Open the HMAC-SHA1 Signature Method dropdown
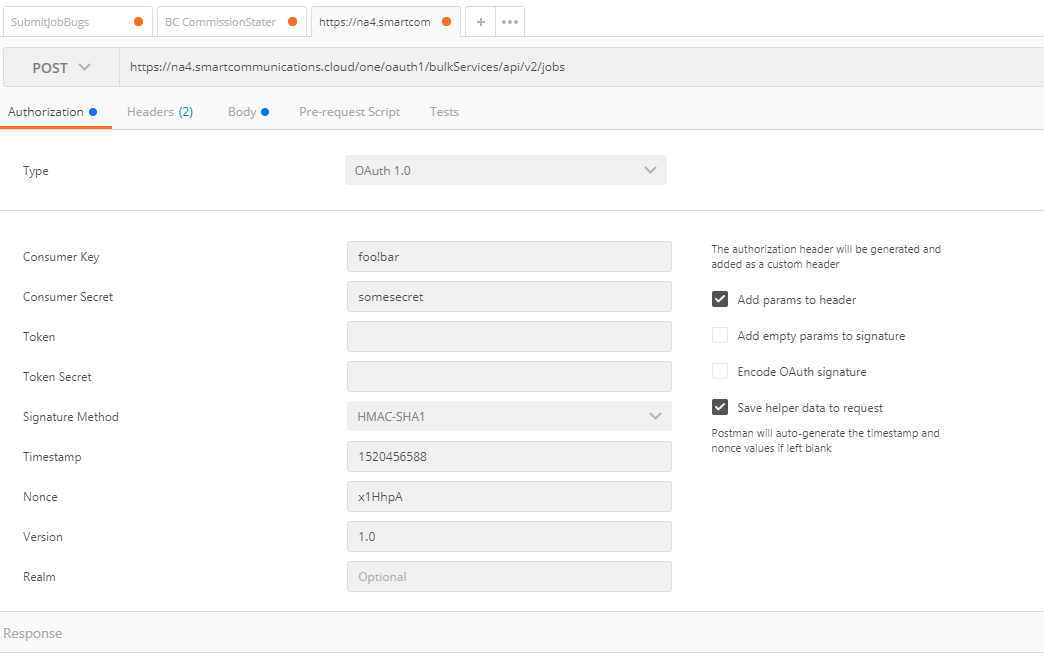This screenshot has height=661, width=1044. point(505,416)
